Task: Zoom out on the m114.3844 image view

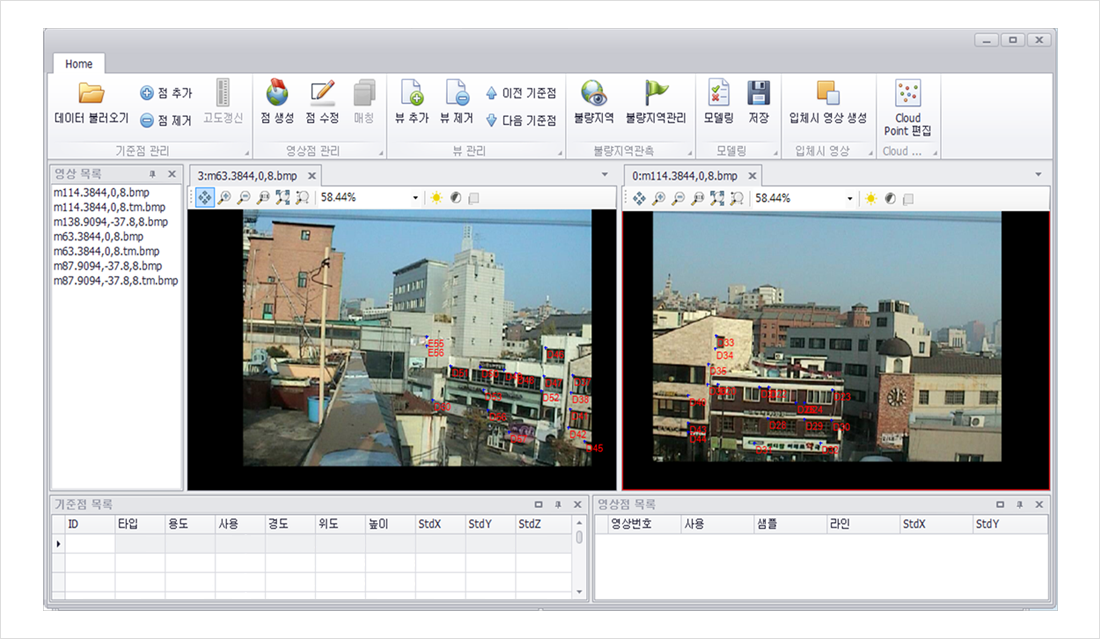Action: [678, 199]
